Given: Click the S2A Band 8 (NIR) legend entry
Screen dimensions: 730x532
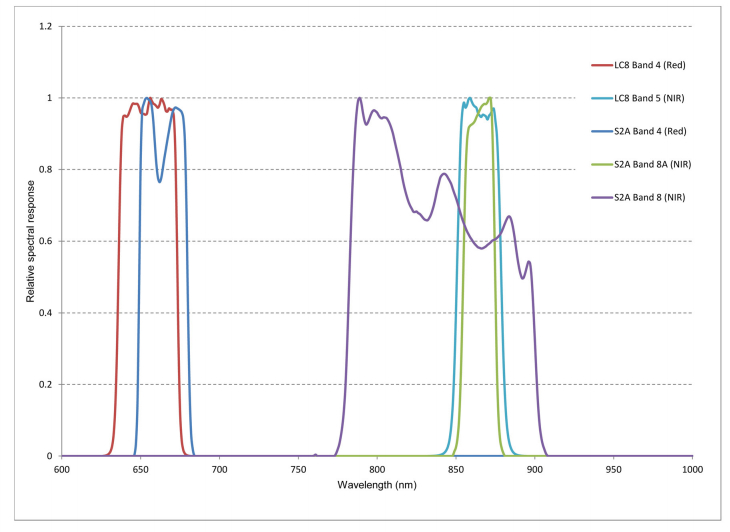Looking at the screenshot, I should 651,197.
